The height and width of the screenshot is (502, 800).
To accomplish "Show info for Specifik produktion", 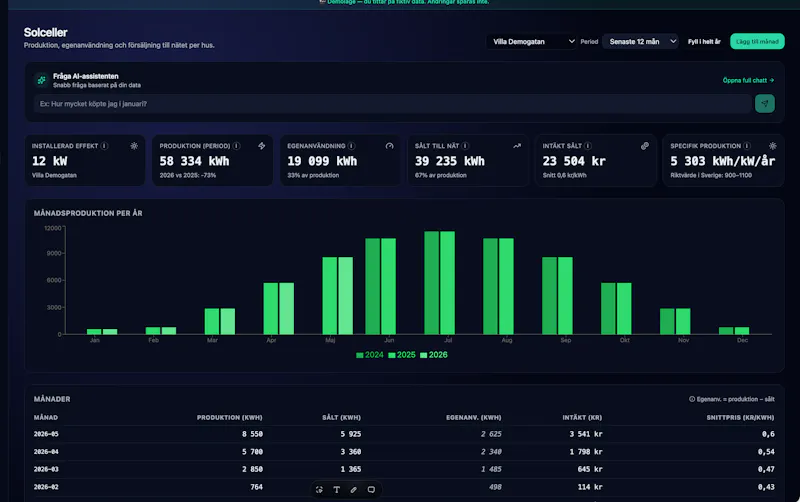I will point(747,146).
